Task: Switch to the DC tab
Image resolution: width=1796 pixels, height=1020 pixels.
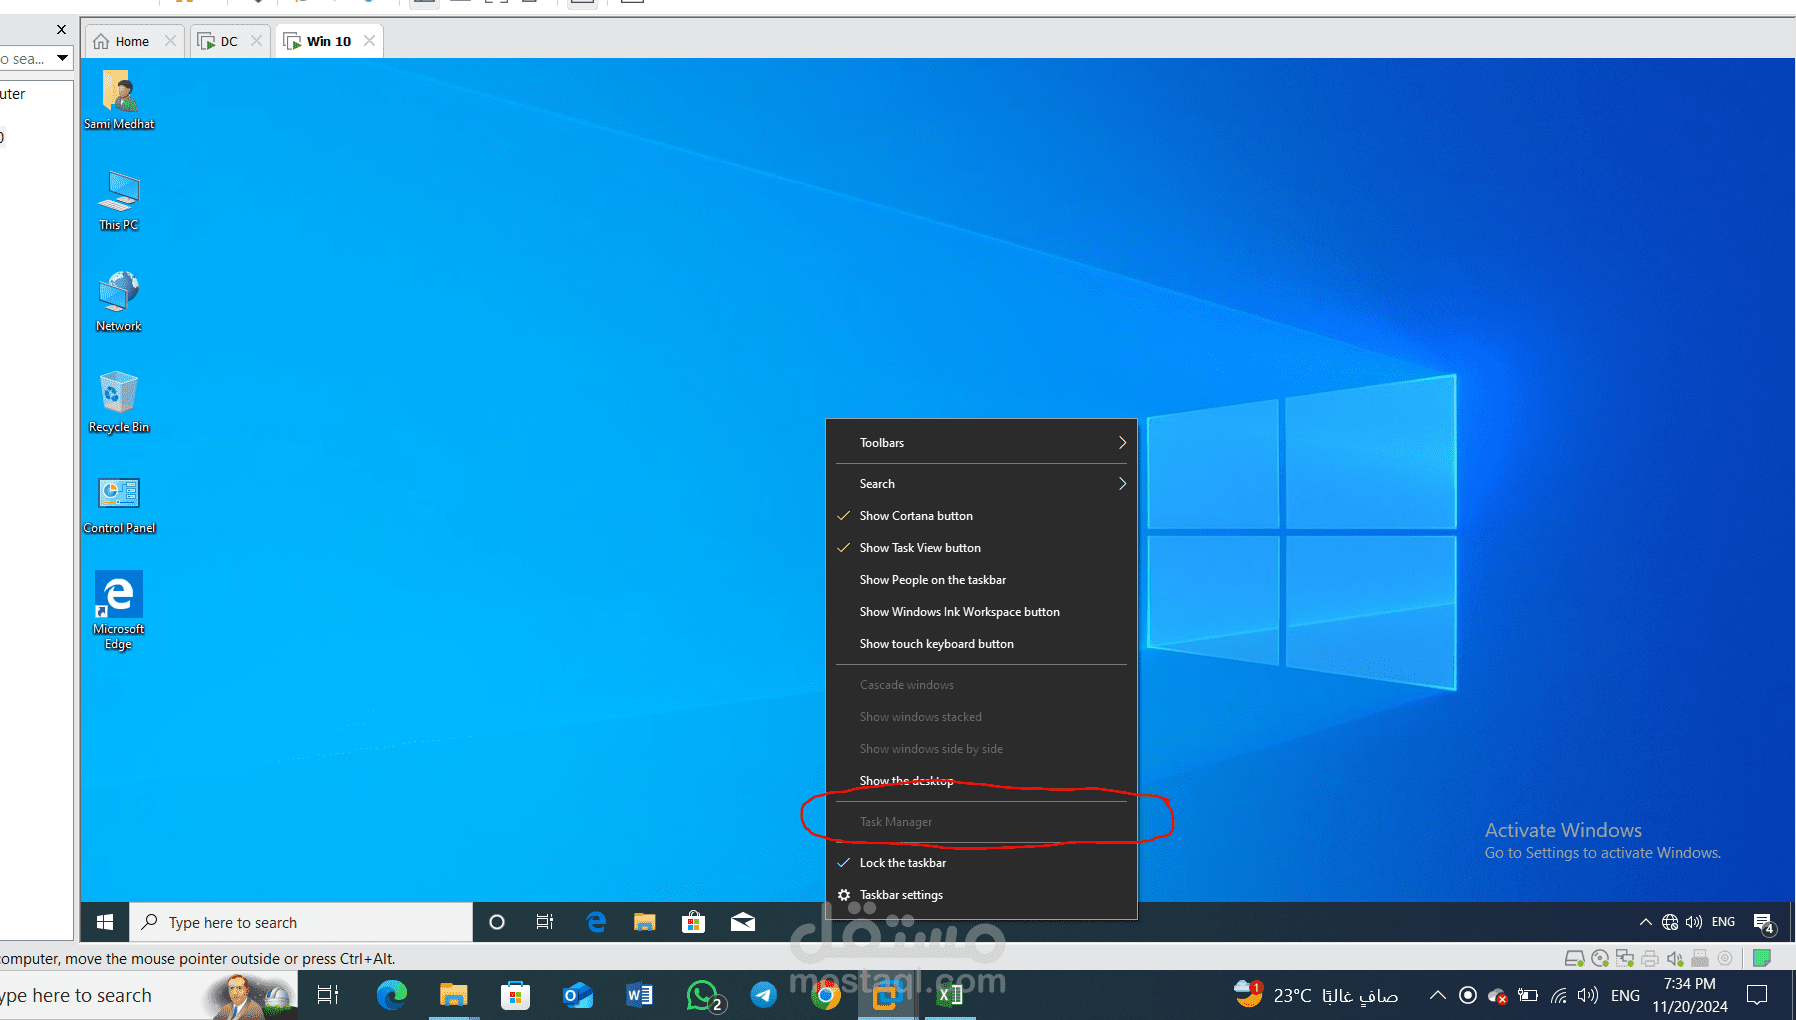Action: 229,41
